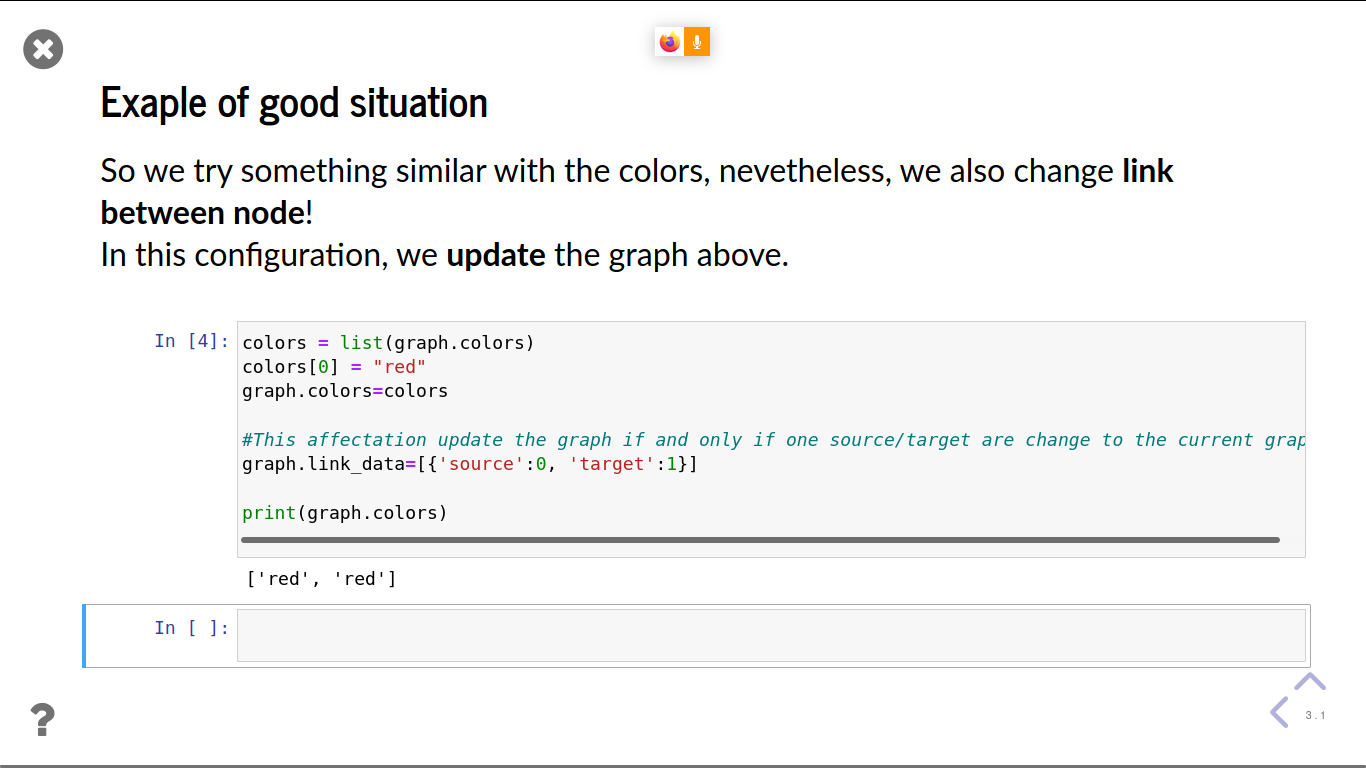Click the slide number 3.1 indicator
This screenshot has height=768, width=1366.
click(x=1316, y=715)
